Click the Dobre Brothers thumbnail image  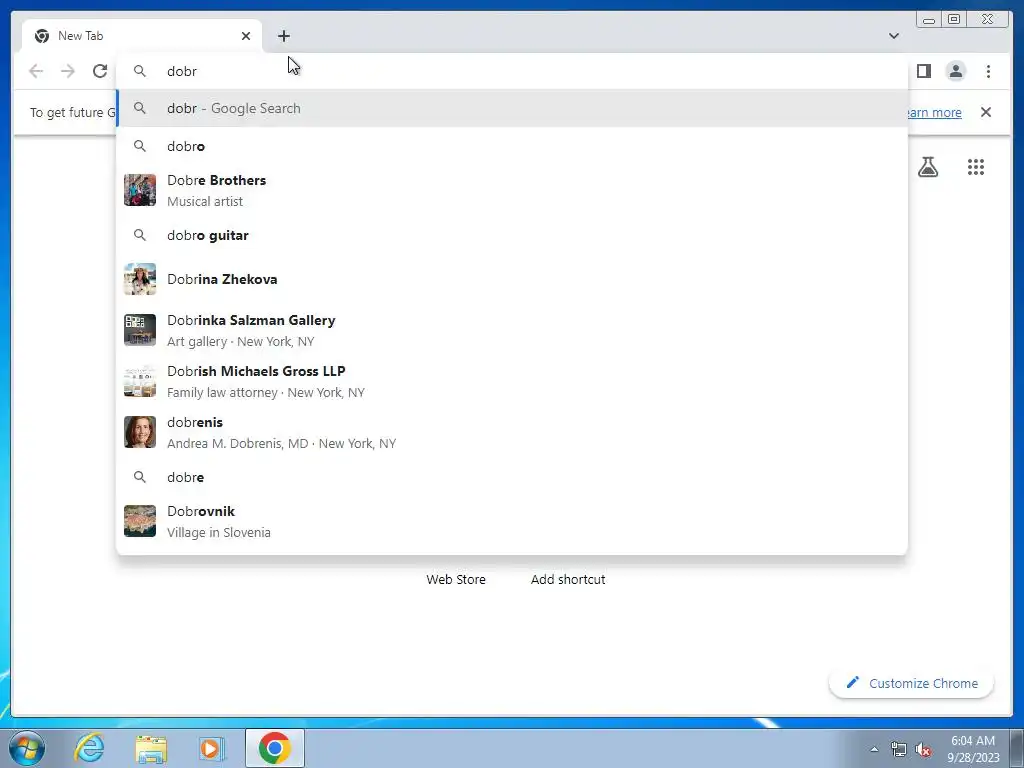pyautogui.click(x=140, y=190)
